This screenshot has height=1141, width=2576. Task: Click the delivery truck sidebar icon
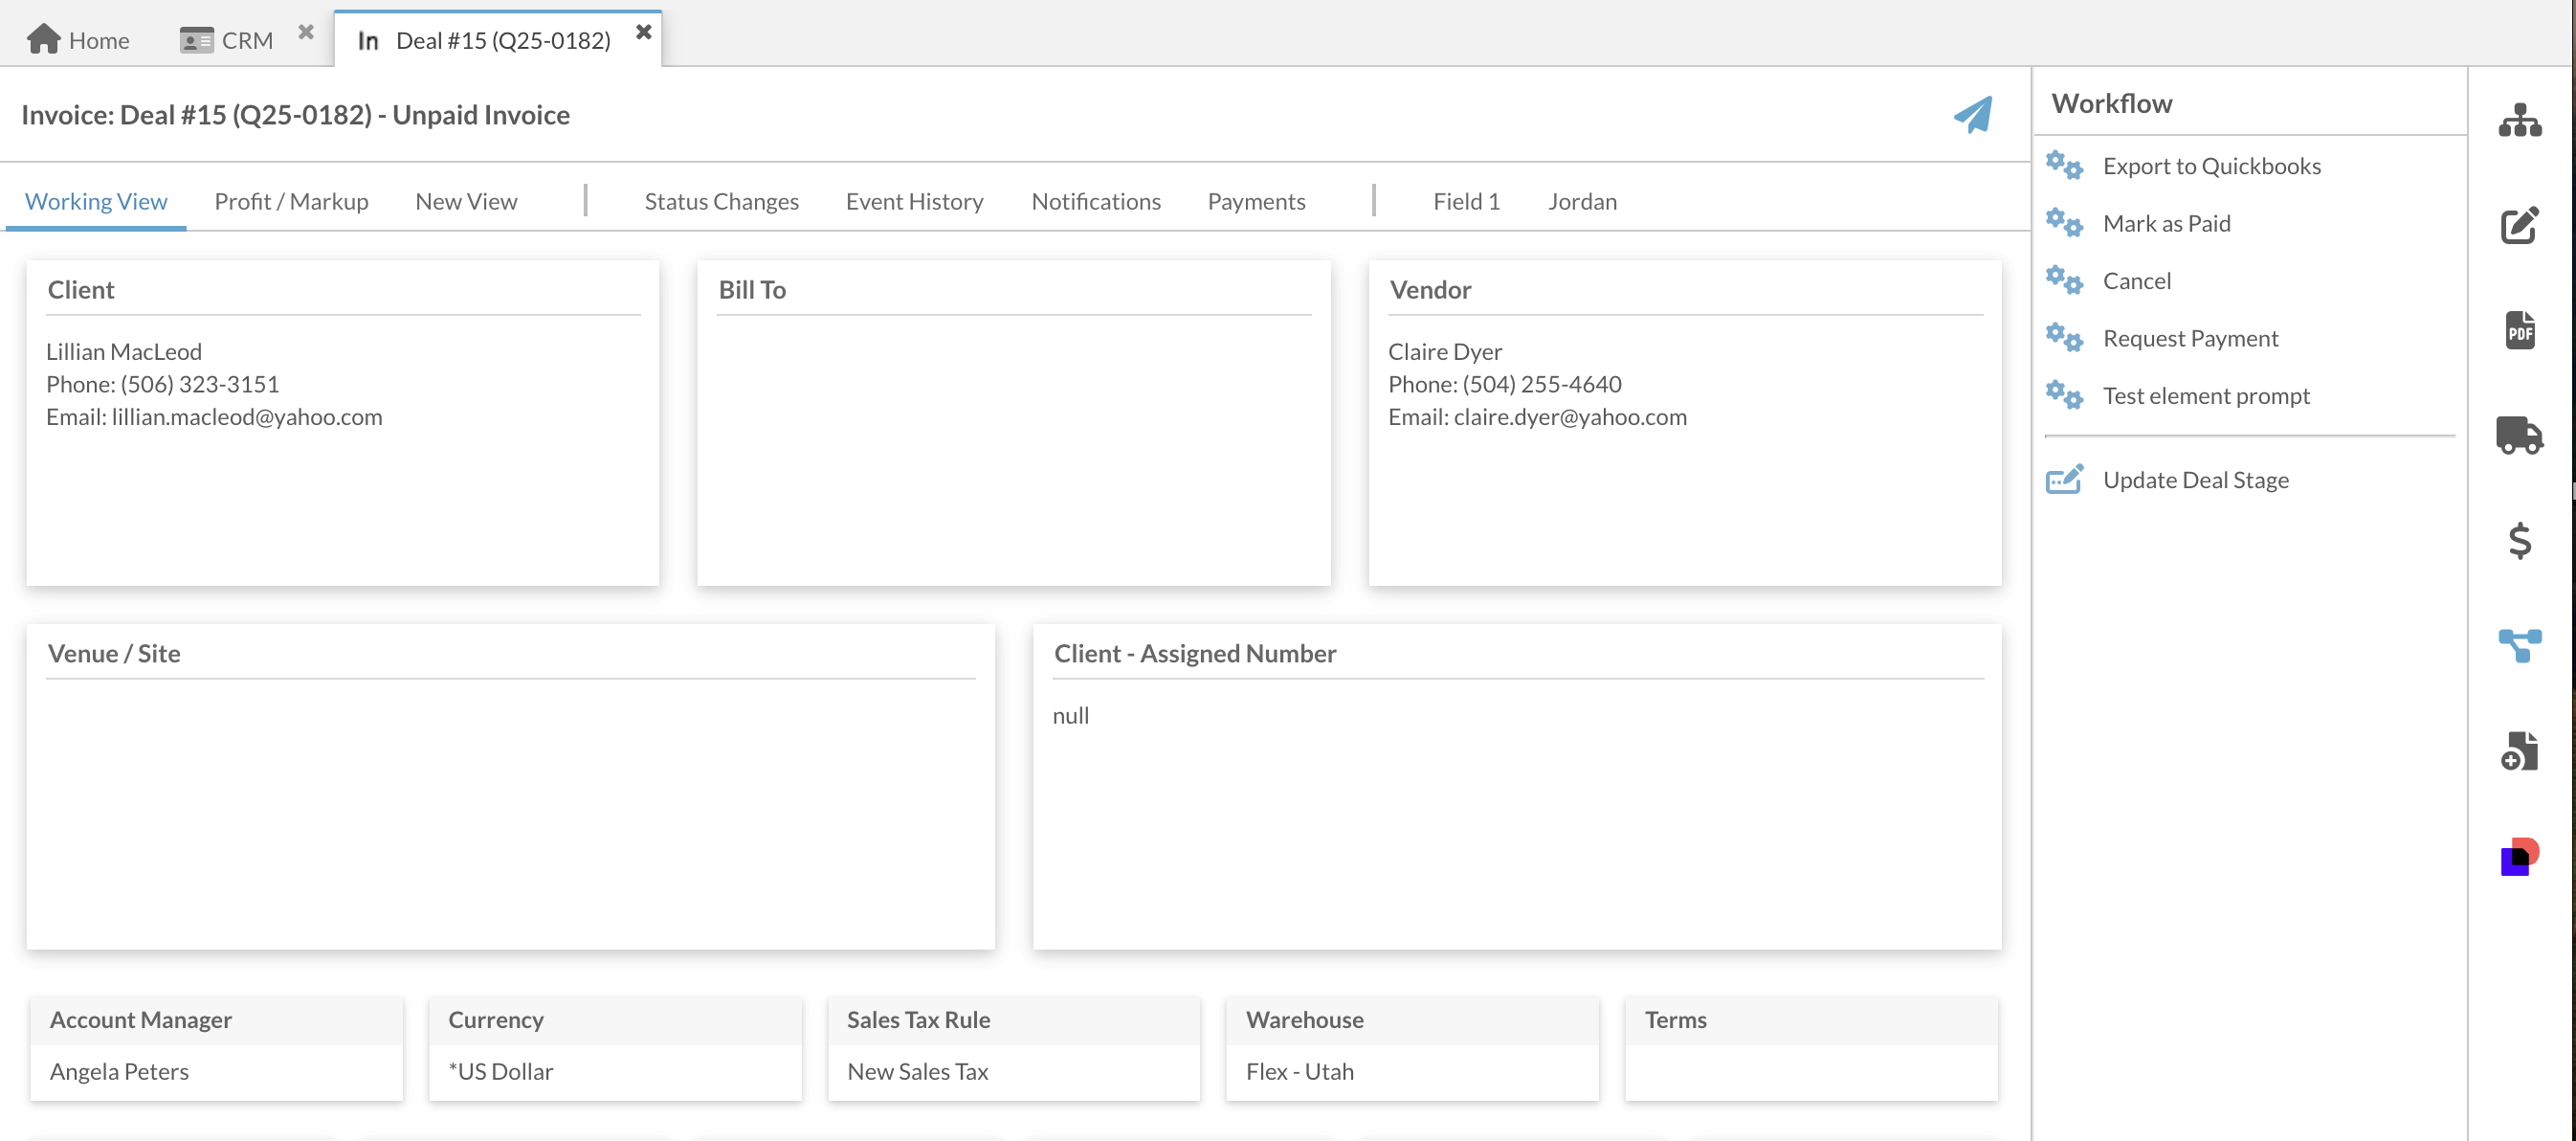2519,436
